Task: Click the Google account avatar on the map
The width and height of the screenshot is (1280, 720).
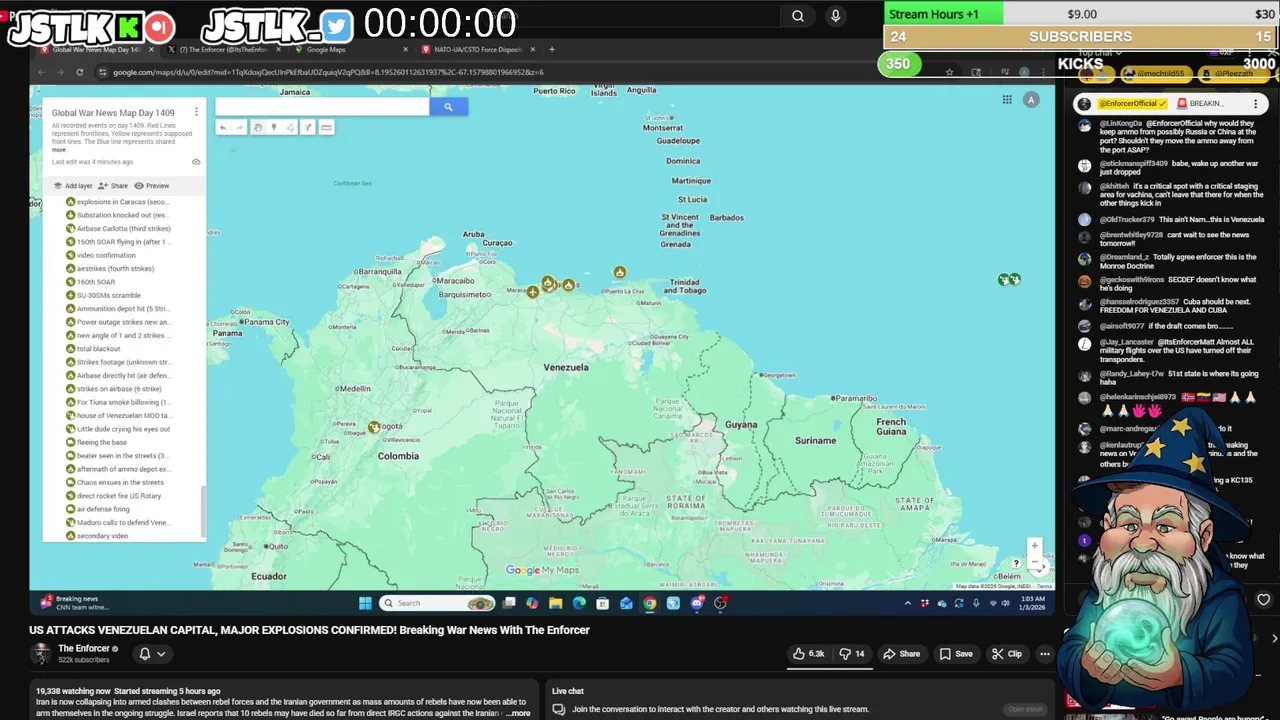Action: coord(1031,99)
